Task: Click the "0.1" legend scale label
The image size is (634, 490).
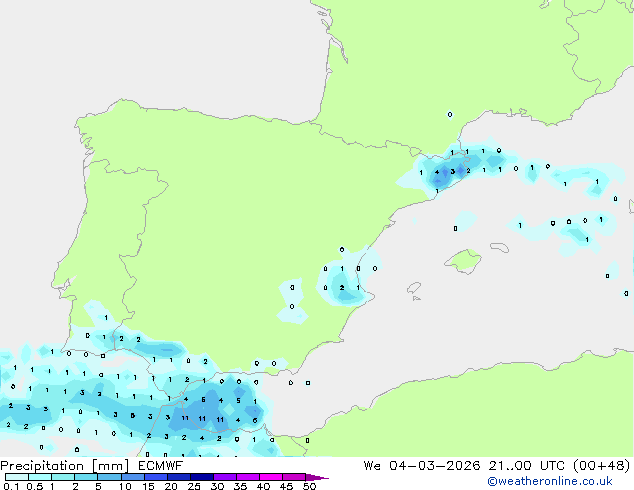Action: tap(11, 486)
